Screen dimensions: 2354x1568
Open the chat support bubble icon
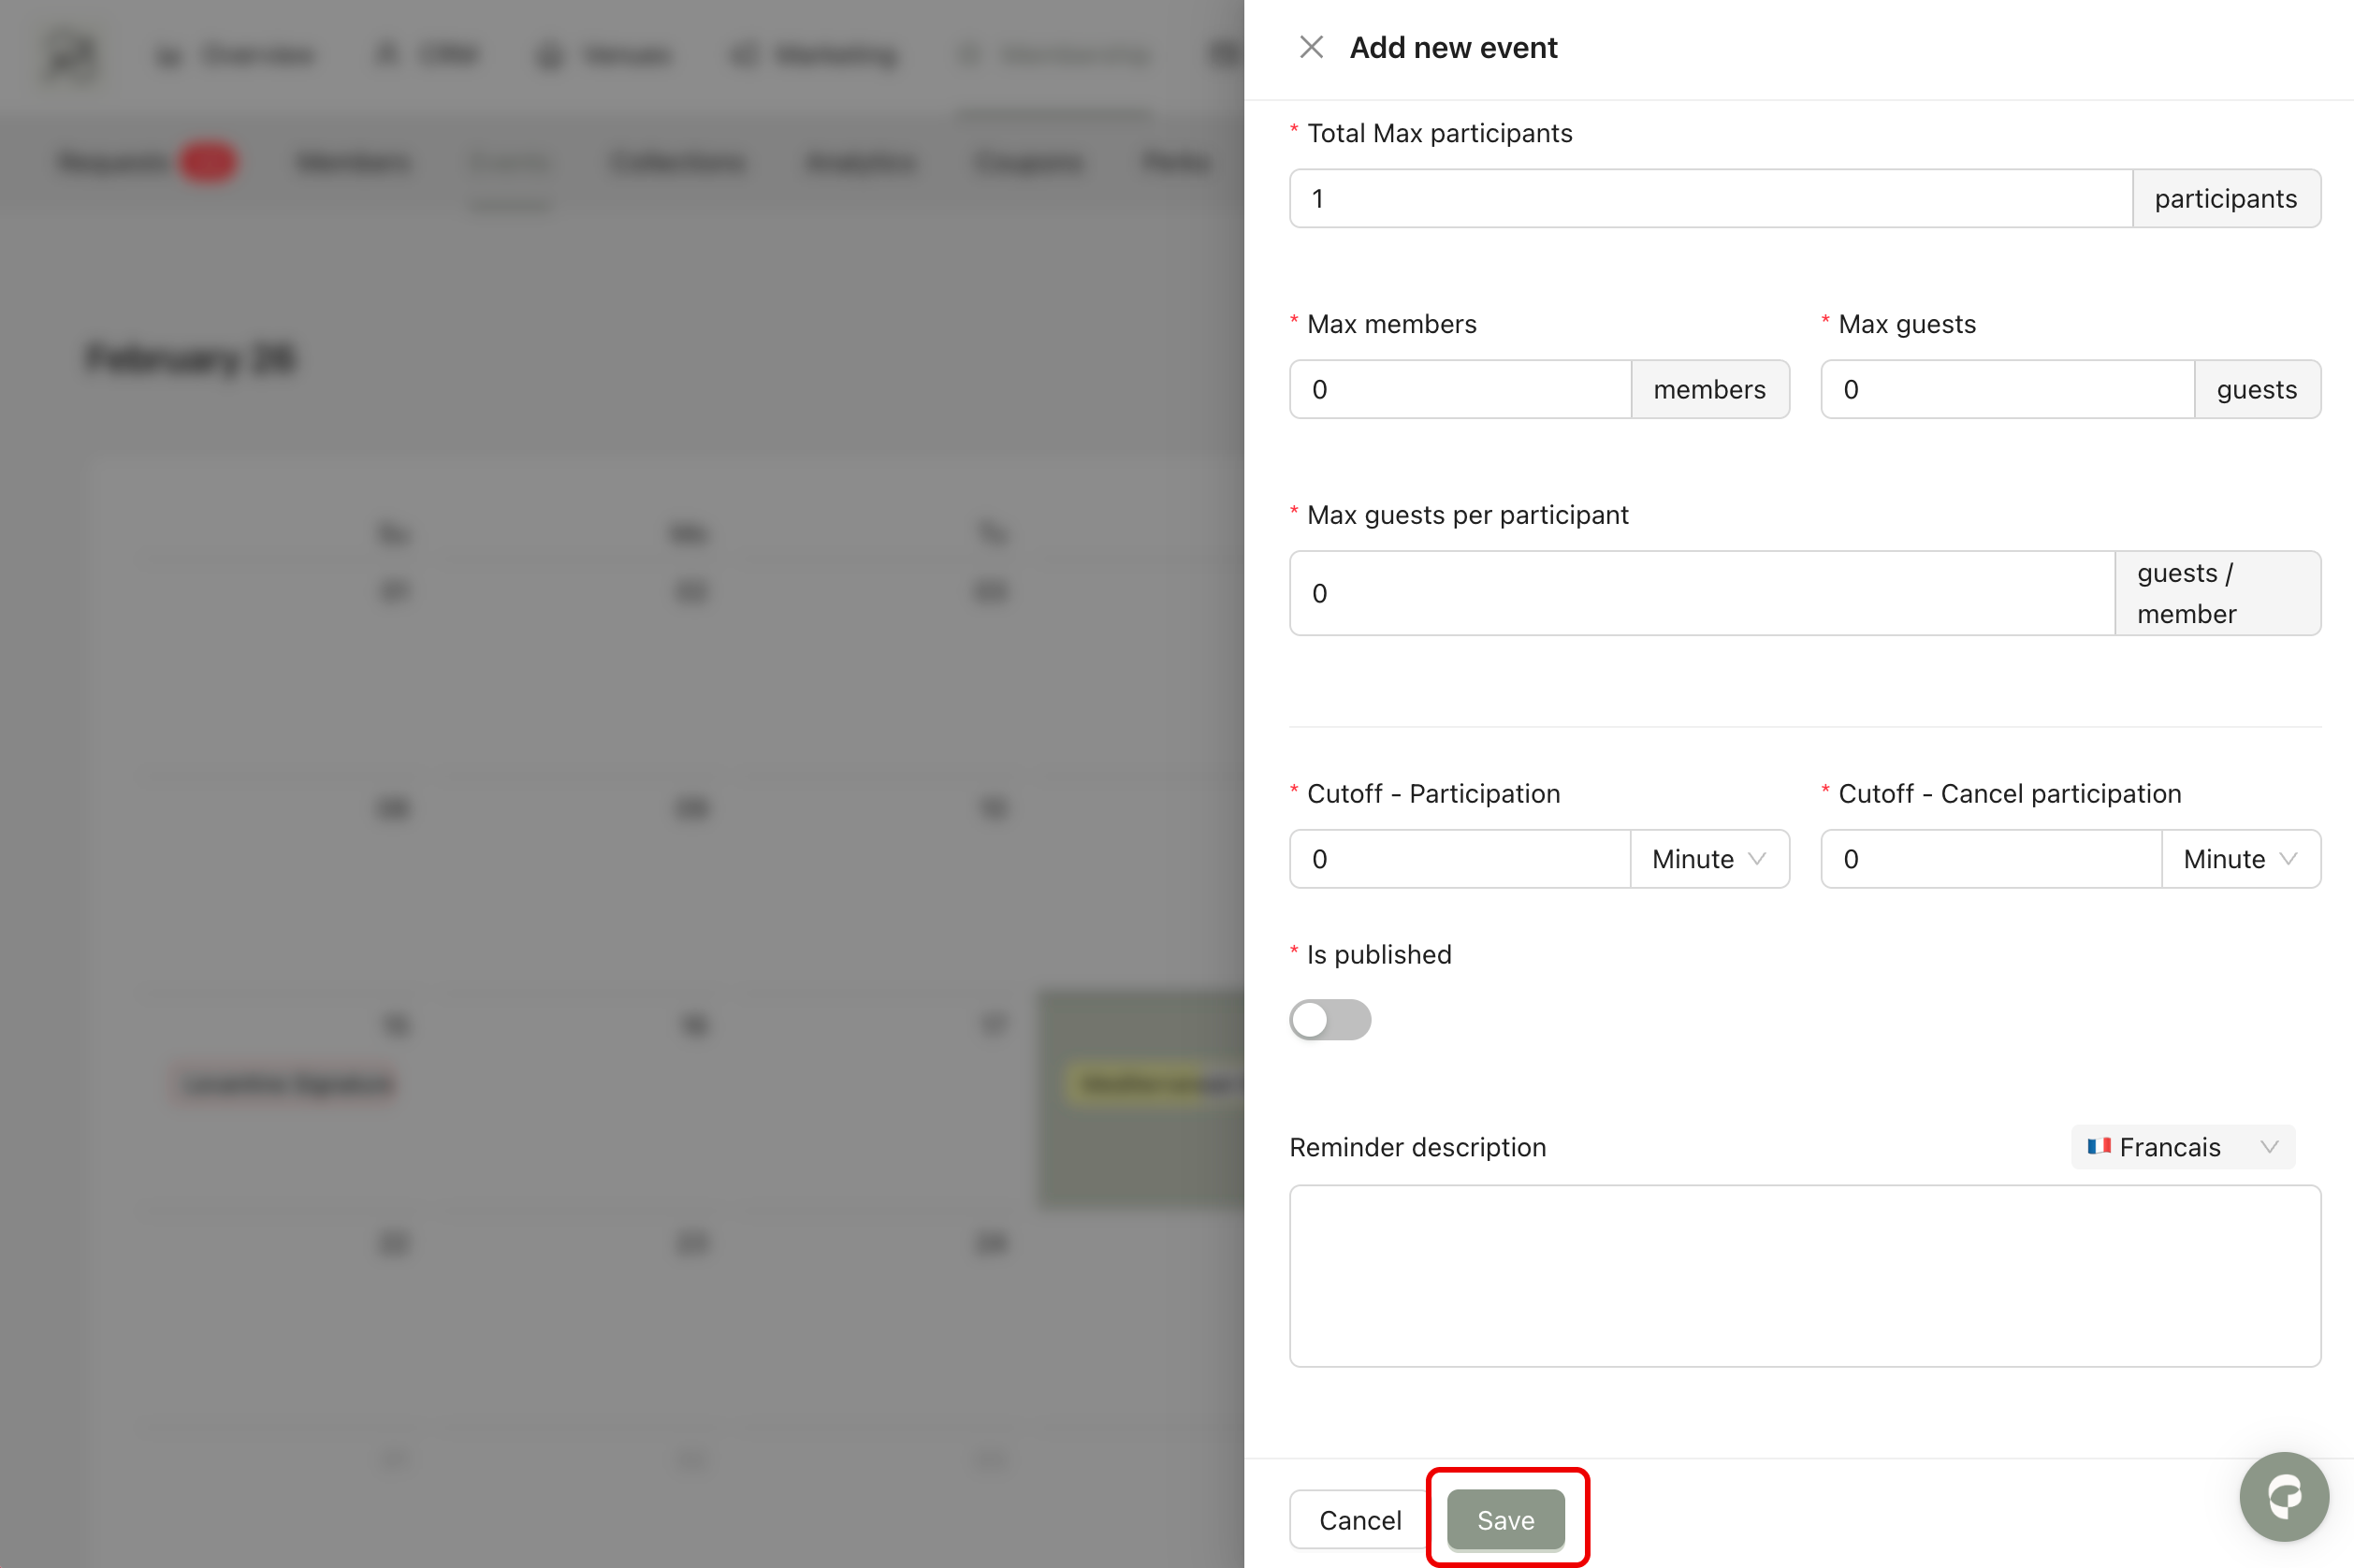click(x=2284, y=1497)
